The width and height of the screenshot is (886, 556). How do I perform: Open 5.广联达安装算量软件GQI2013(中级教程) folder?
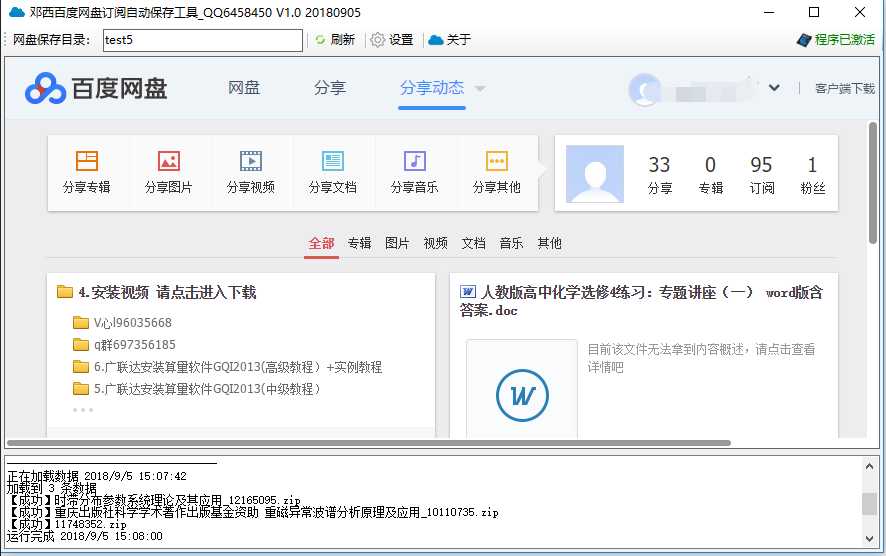click(x=207, y=389)
